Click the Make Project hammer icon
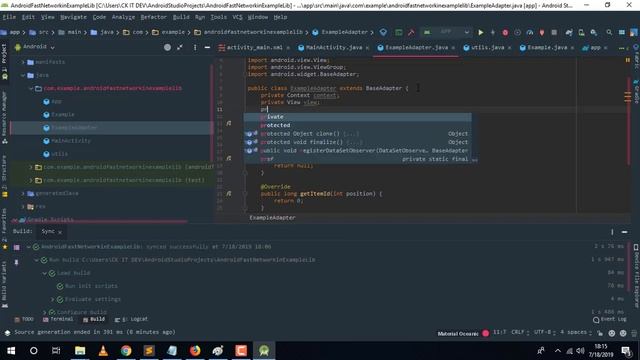This screenshot has height=360, width=640. [x=411, y=32]
